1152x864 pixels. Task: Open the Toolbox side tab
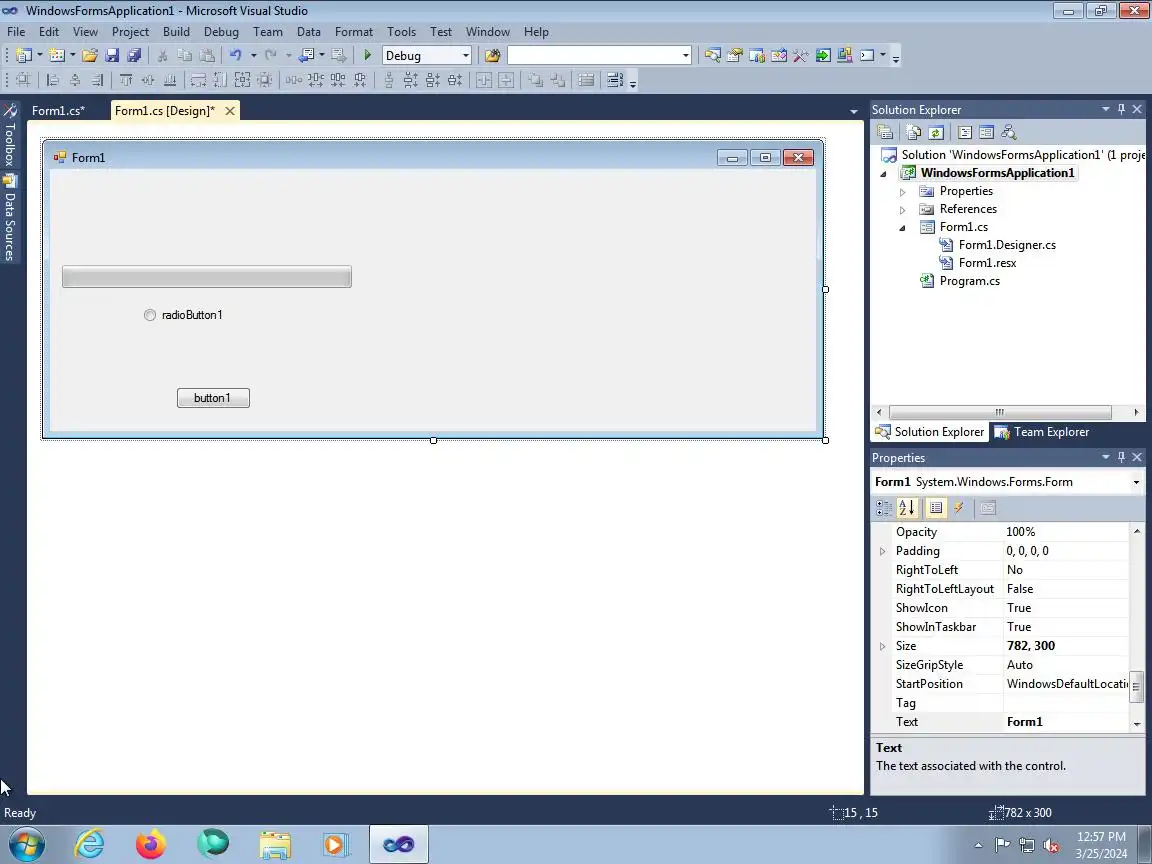point(10,135)
